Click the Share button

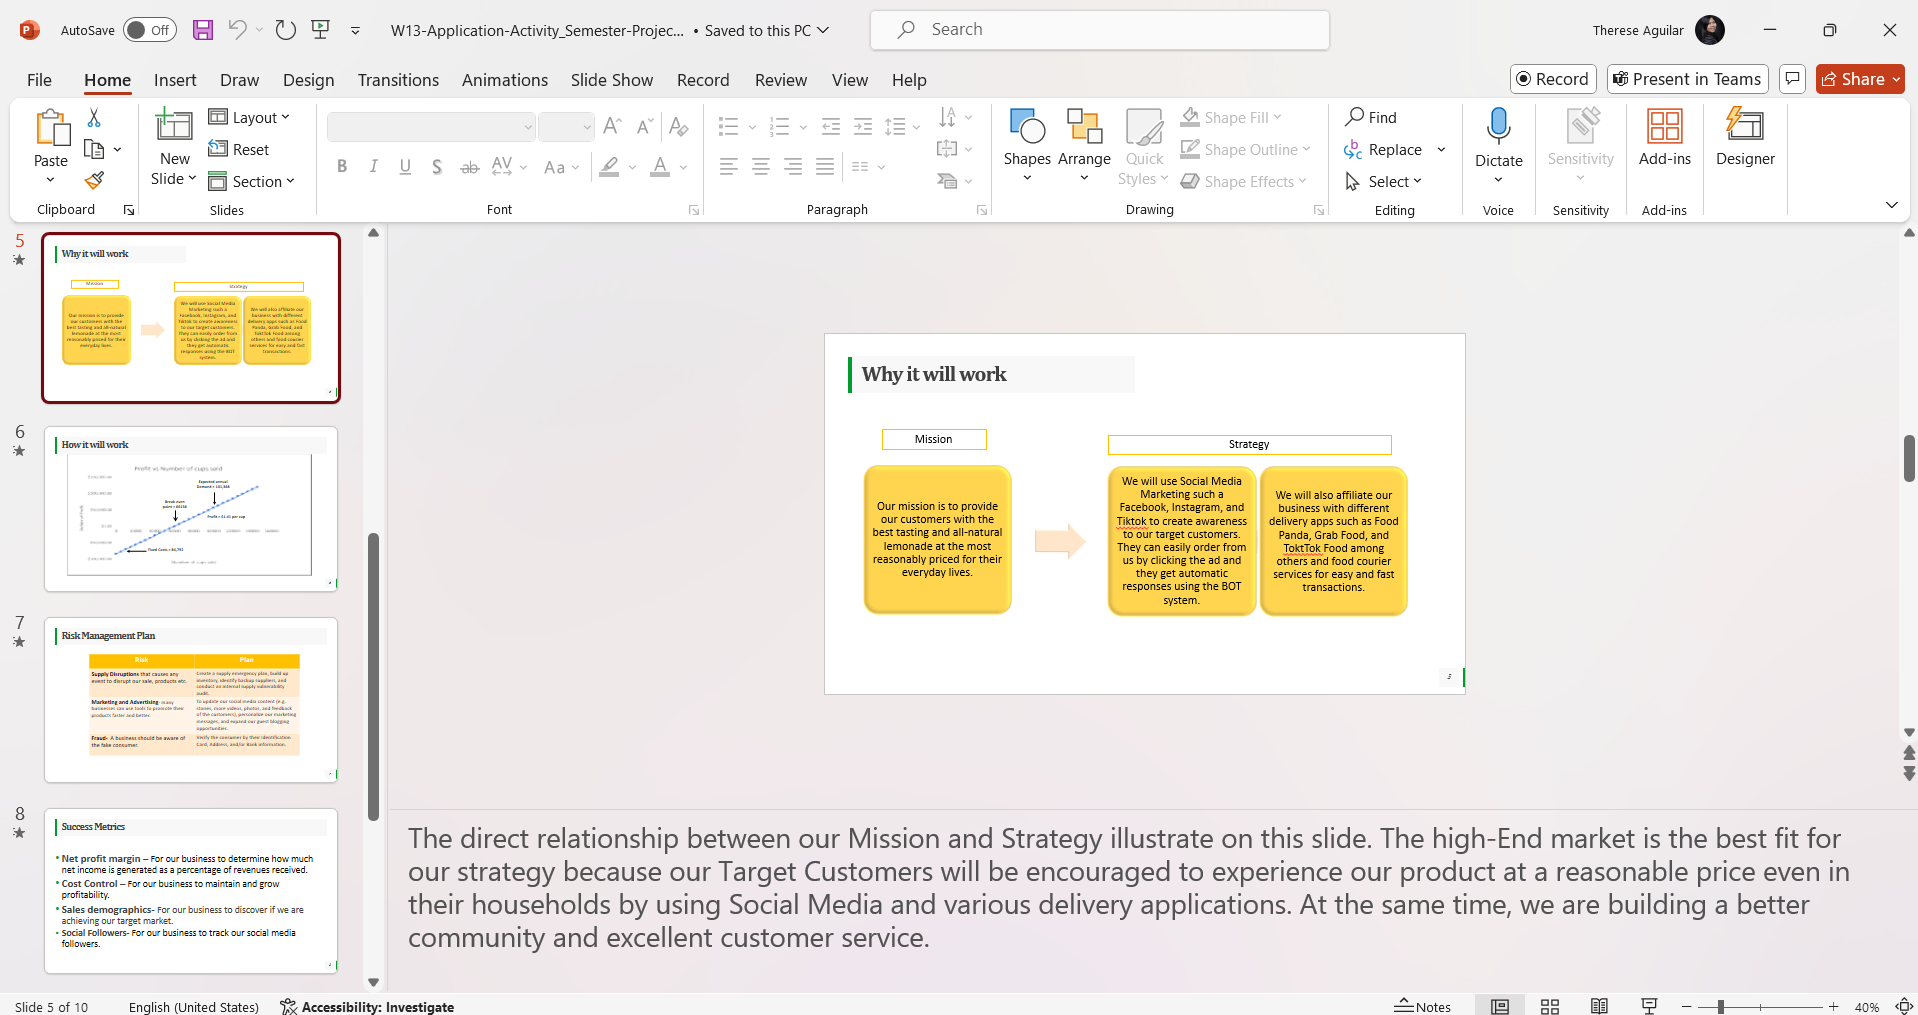1860,79
